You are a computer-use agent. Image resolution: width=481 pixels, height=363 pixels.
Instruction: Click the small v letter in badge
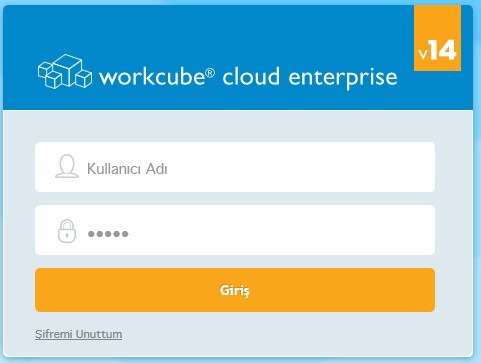click(x=423, y=54)
